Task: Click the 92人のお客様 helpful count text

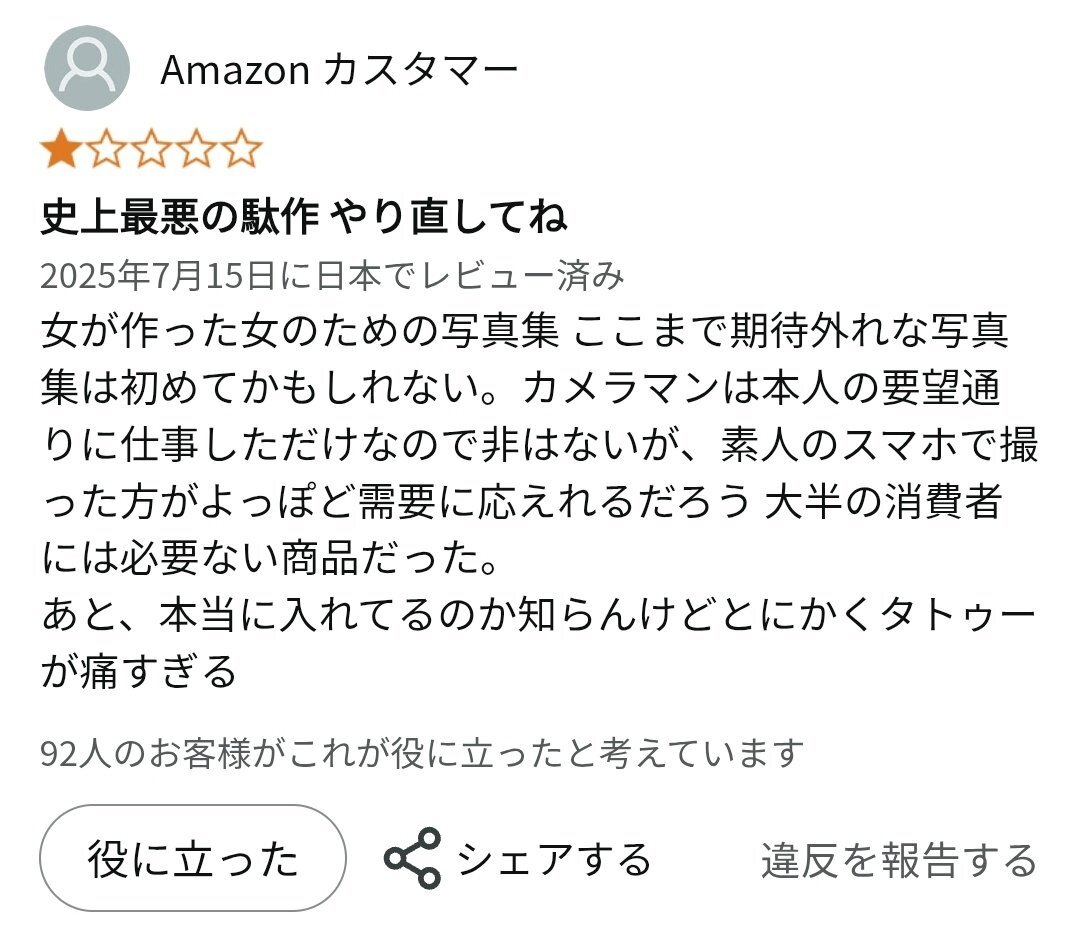Action: (x=422, y=753)
